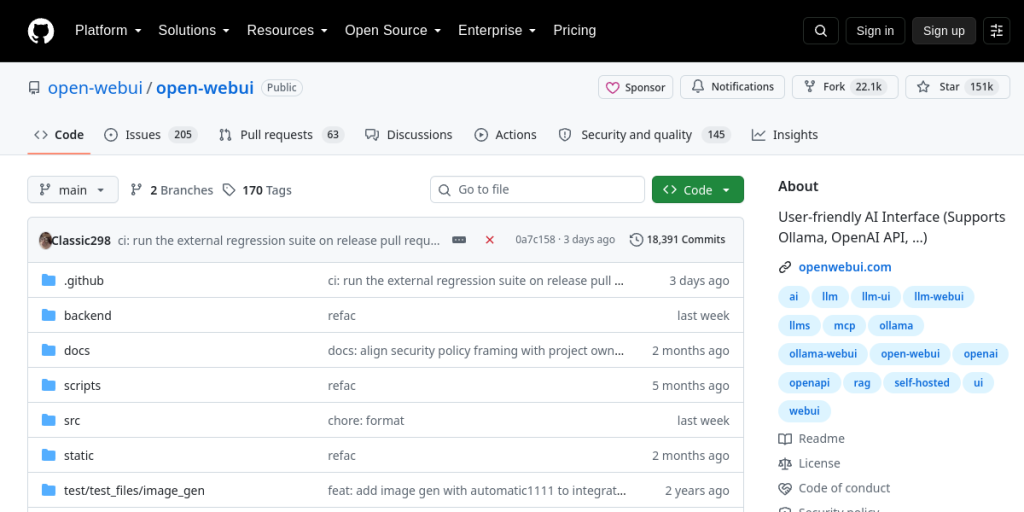Open the Open Source dropdown menu
The image size is (1024, 512).
(393, 31)
